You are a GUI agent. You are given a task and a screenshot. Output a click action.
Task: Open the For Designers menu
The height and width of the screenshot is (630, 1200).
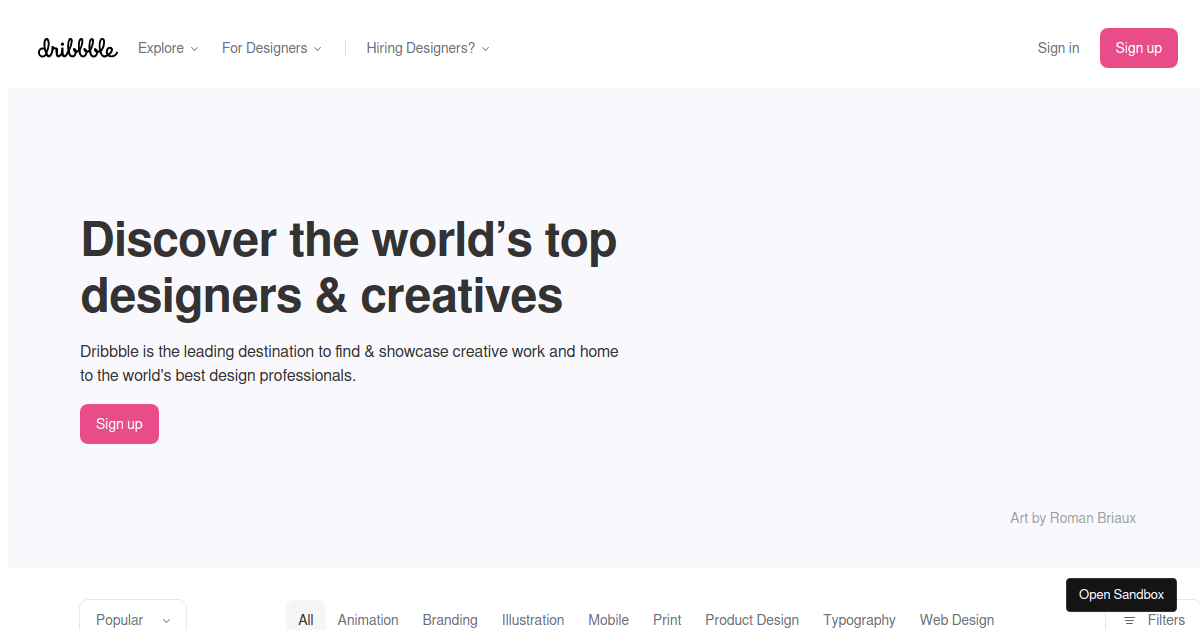click(264, 48)
